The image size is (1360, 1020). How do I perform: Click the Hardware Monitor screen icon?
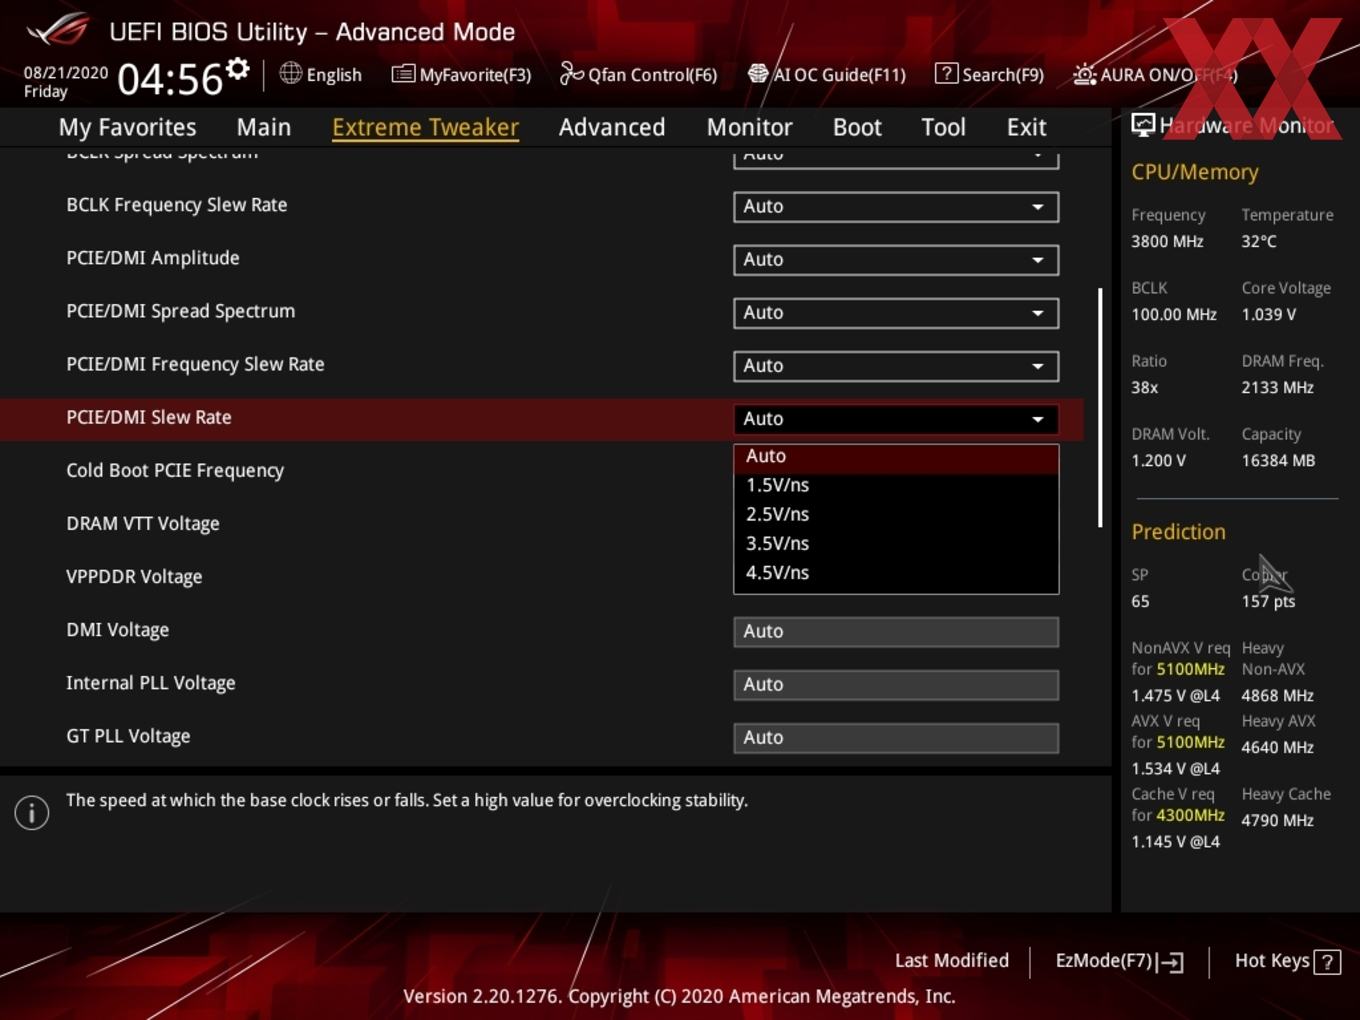click(1143, 125)
